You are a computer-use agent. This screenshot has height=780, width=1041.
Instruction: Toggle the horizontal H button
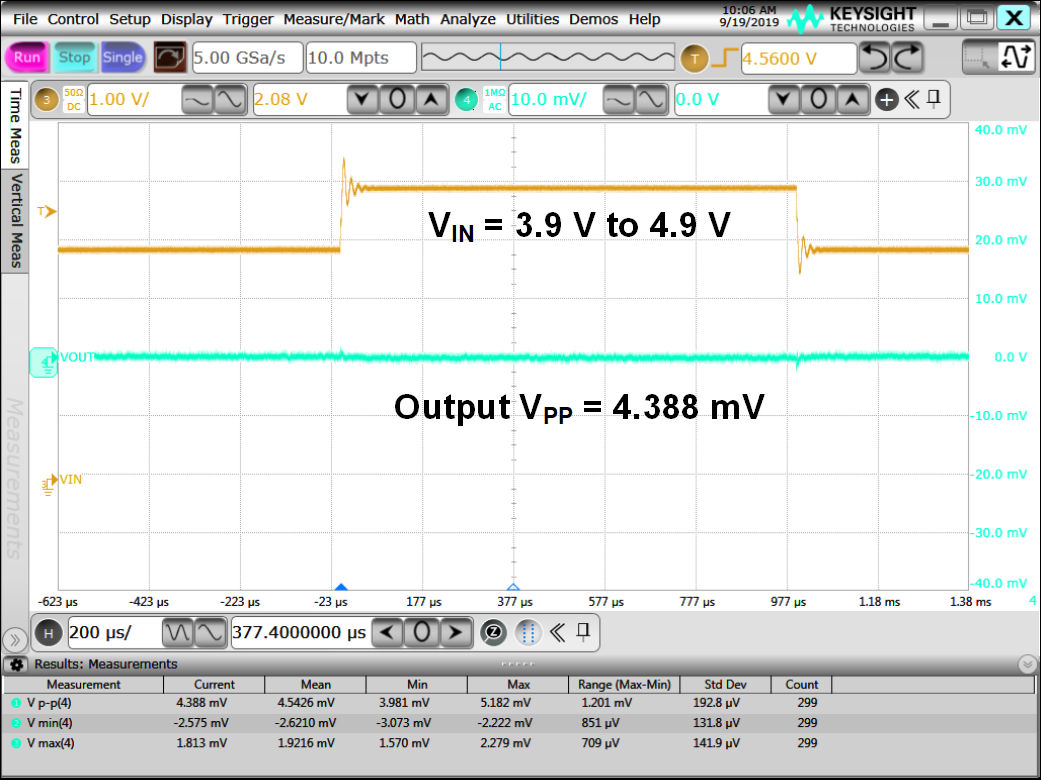click(x=47, y=632)
